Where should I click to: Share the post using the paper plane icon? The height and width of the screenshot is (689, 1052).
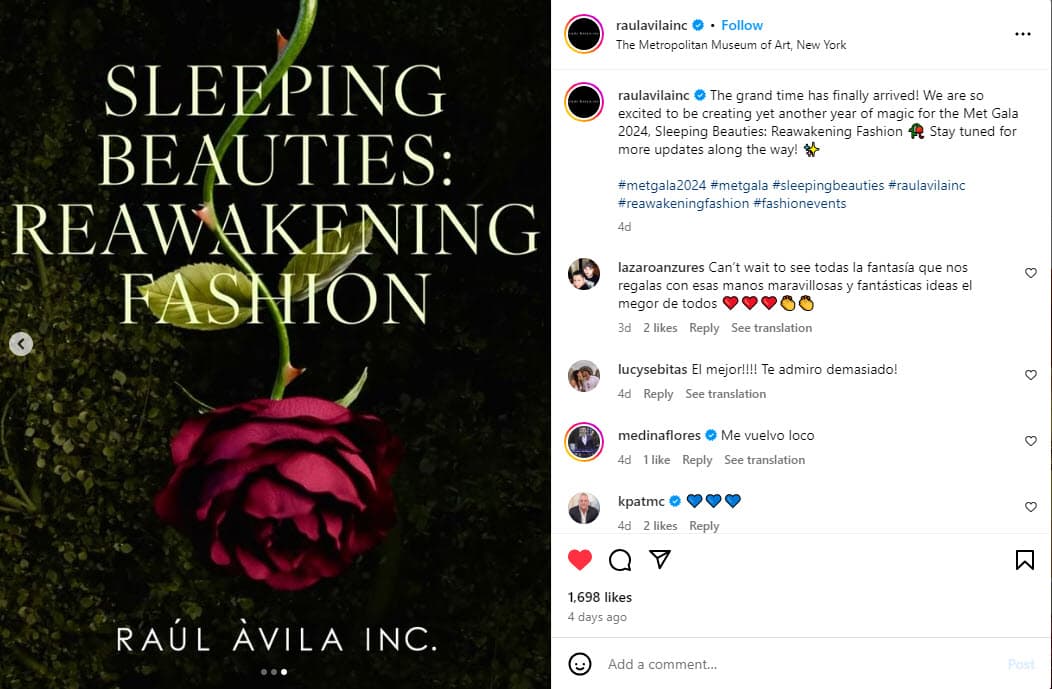tap(658, 560)
